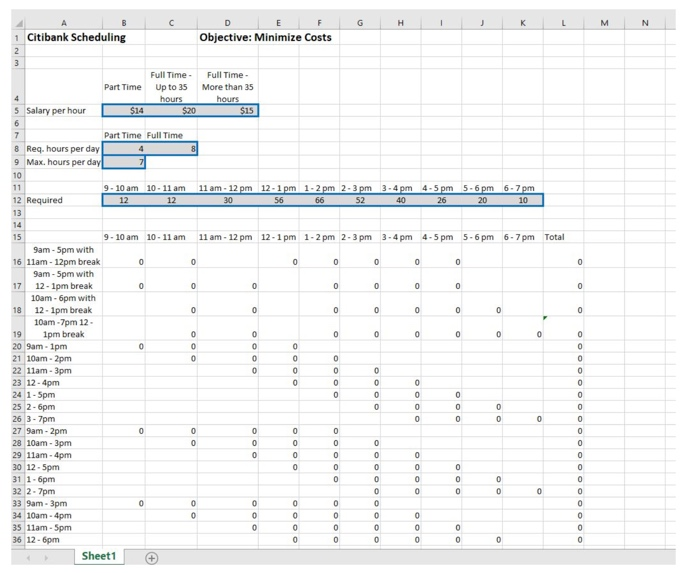The height and width of the screenshot is (573, 686).
Task: Select required value 10 for 6-7pm
Action: tap(523, 200)
